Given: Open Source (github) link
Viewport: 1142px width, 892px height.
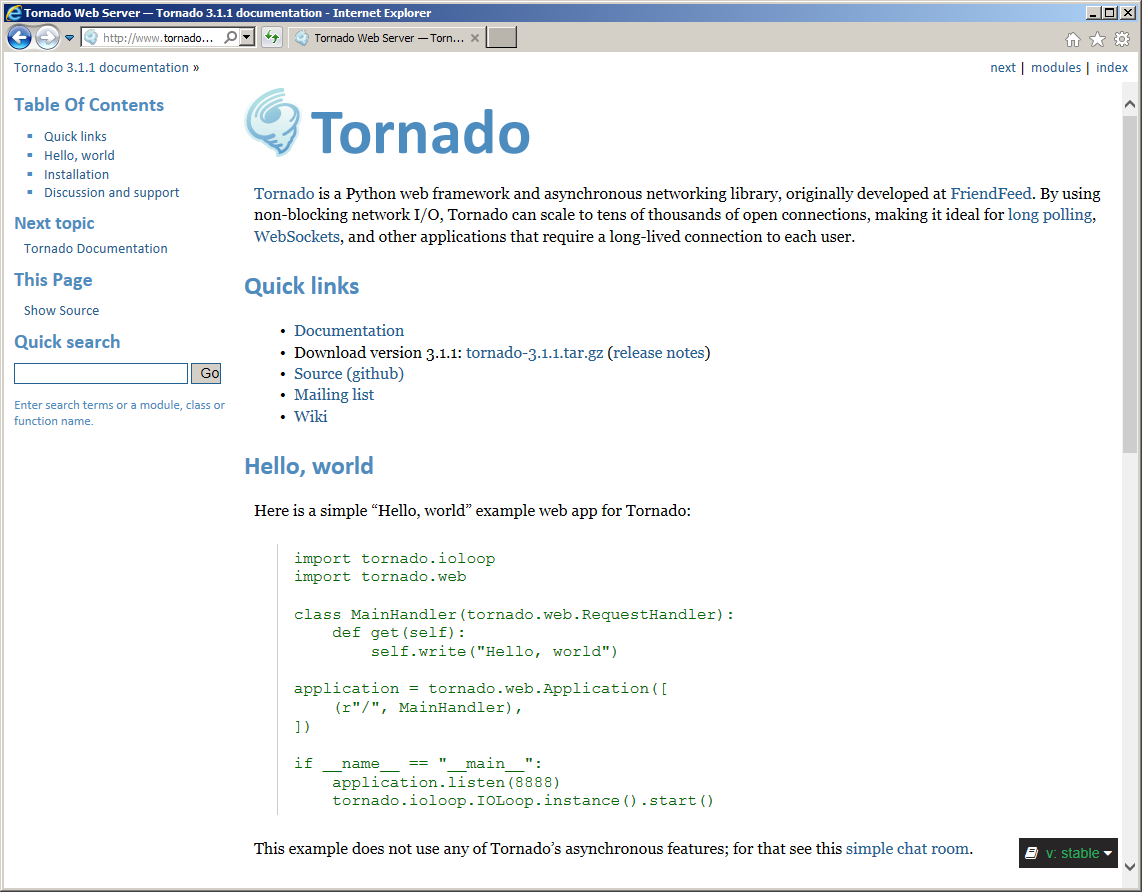Looking at the screenshot, I should [349, 374].
